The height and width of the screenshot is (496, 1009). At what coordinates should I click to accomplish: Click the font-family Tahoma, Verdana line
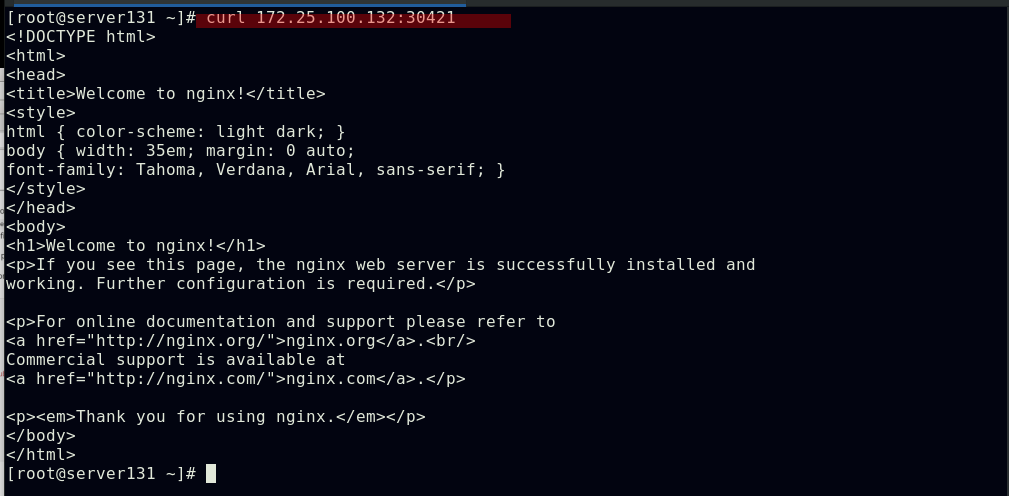[255, 170]
